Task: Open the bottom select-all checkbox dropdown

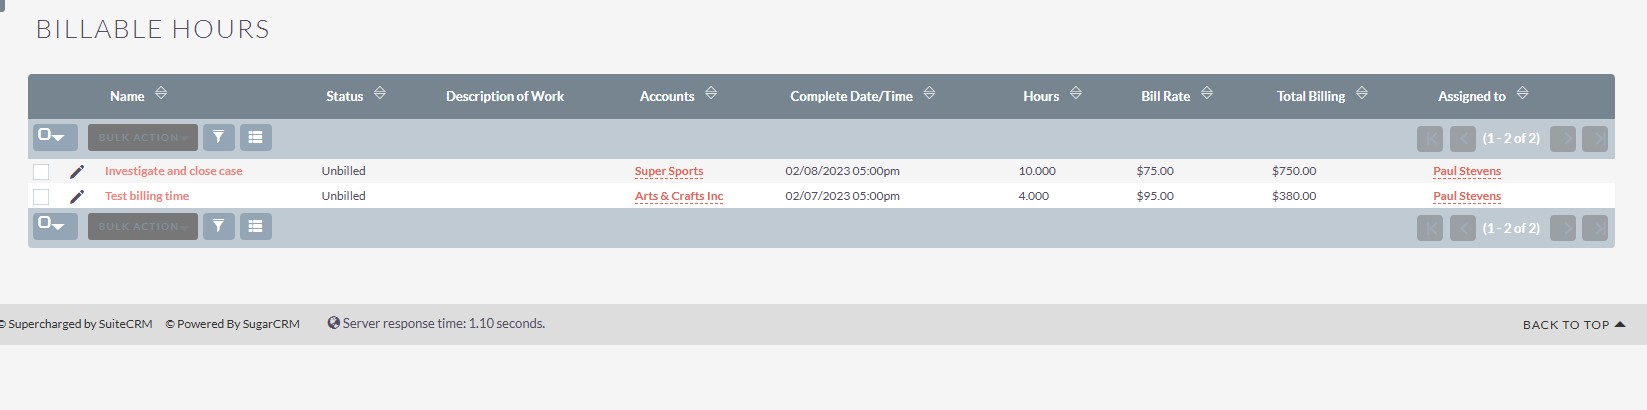Action: pyautogui.click(x=53, y=227)
